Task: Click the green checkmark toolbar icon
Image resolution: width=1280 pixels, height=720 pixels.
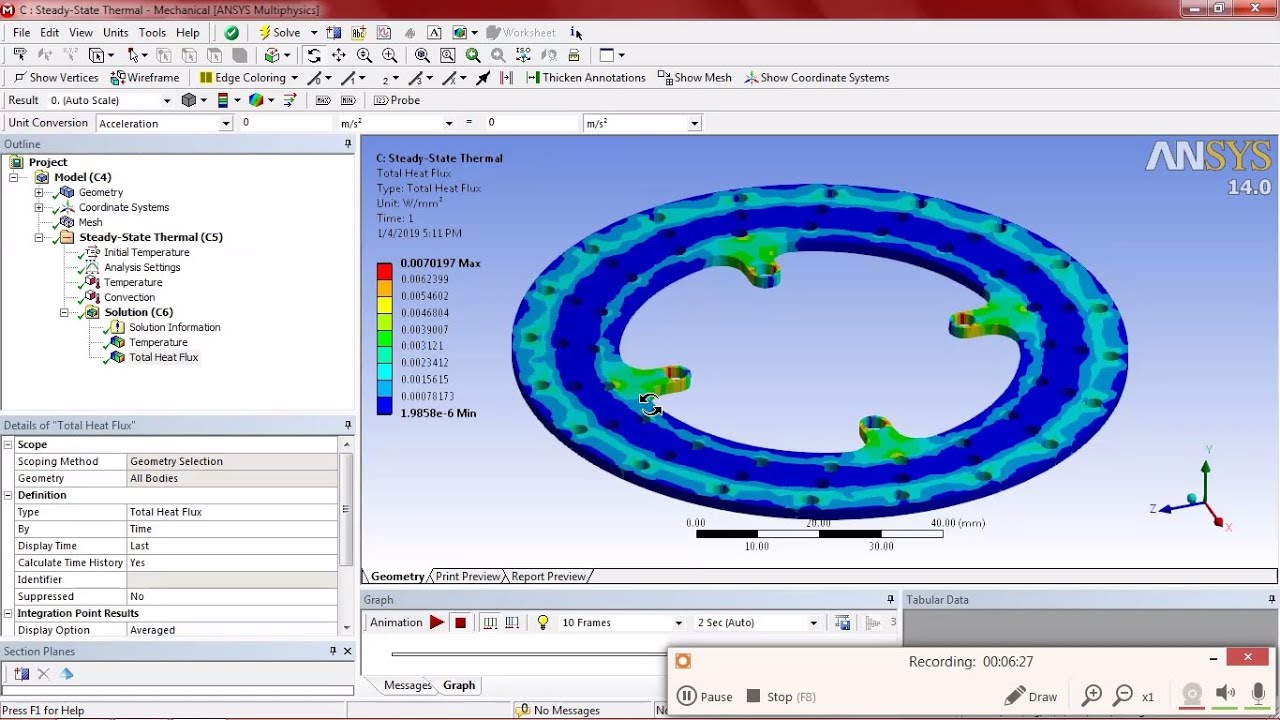Action: point(231,33)
